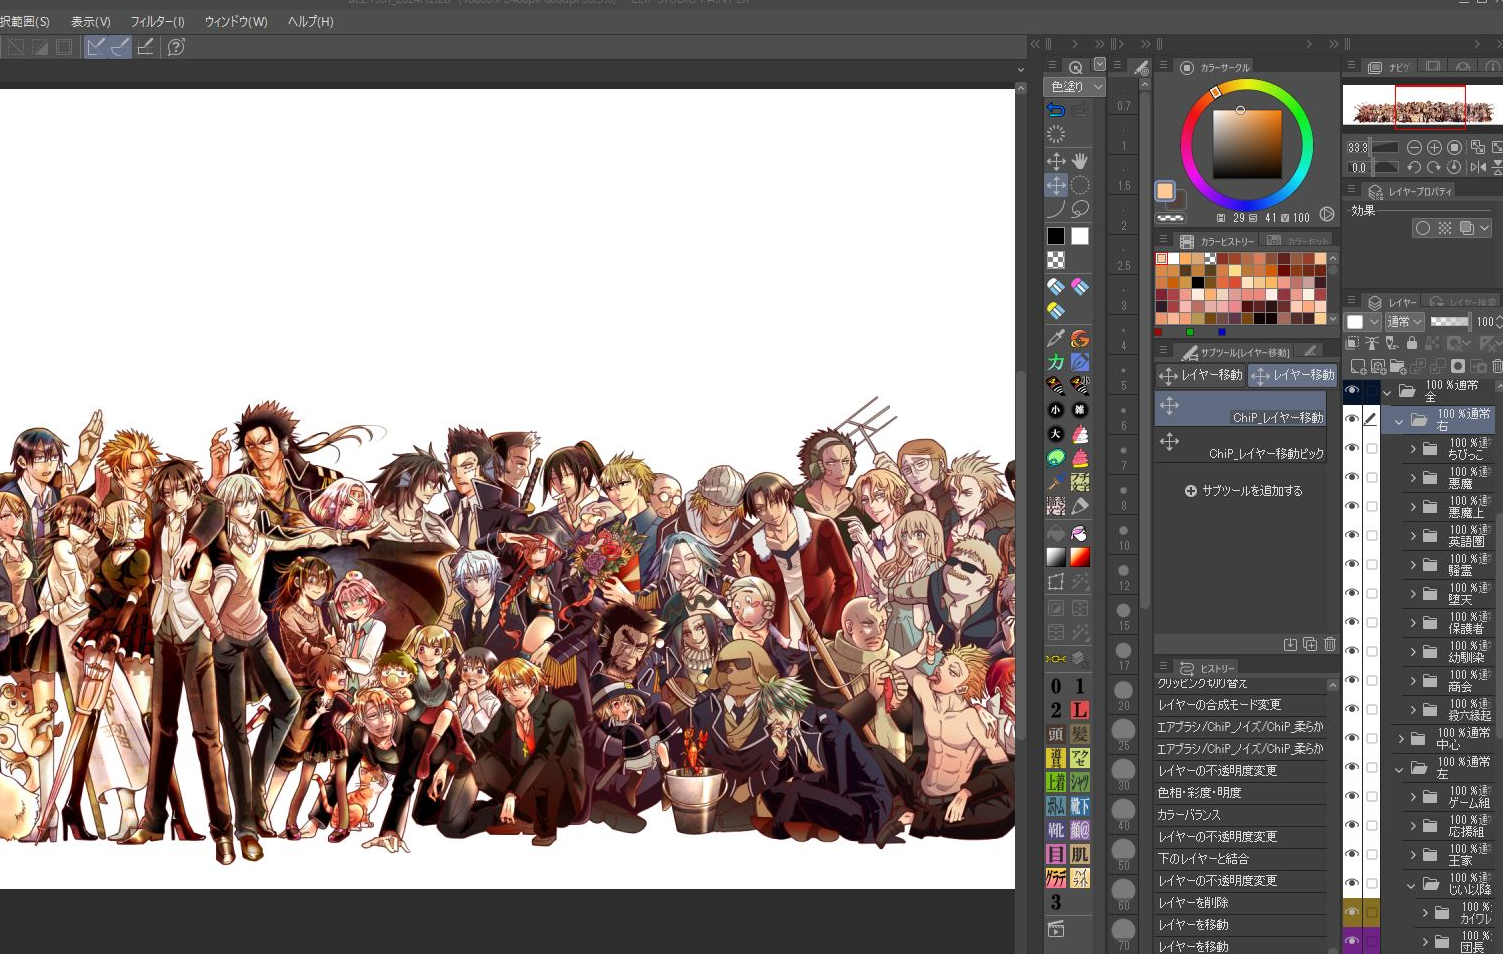Expand the ちびっこ layer folder
This screenshot has height=954, width=1503.
[x=1412, y=449]
